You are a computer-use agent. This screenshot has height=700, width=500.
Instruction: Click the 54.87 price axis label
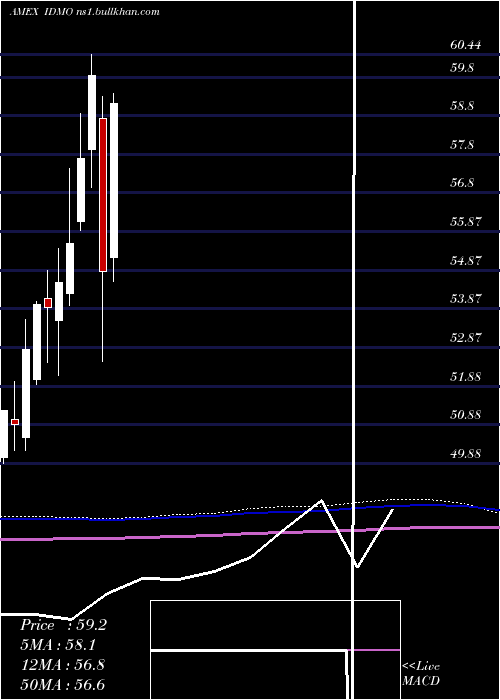(x=466, y=260)
